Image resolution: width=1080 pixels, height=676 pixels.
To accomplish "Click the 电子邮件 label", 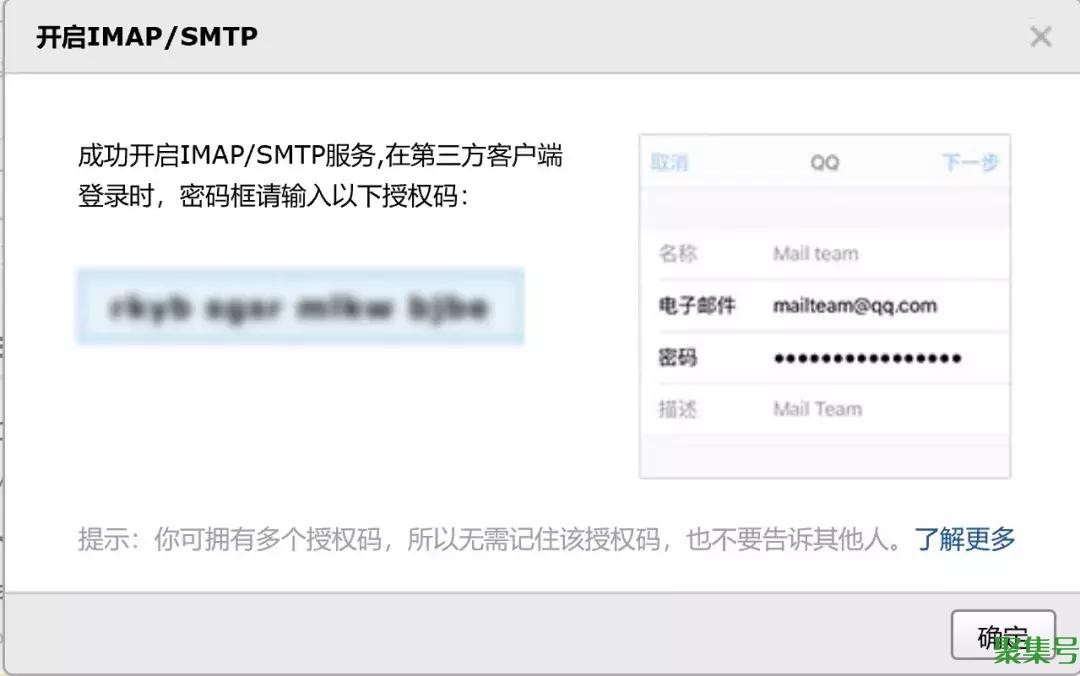I will tap(697, 305).
